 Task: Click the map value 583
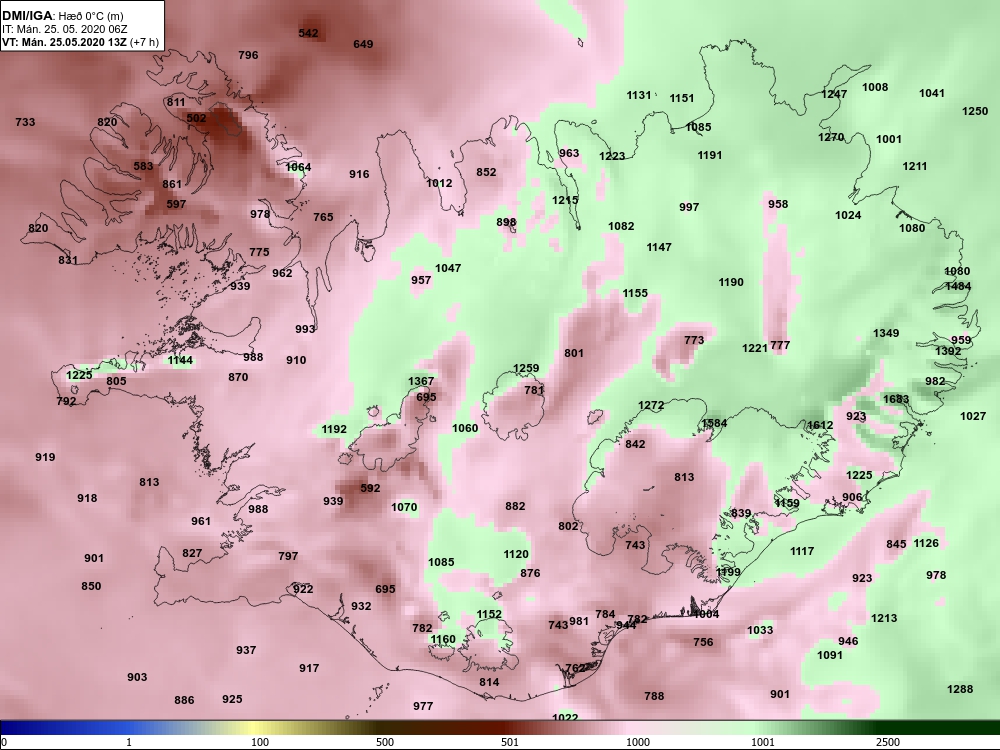coord(143,166)
